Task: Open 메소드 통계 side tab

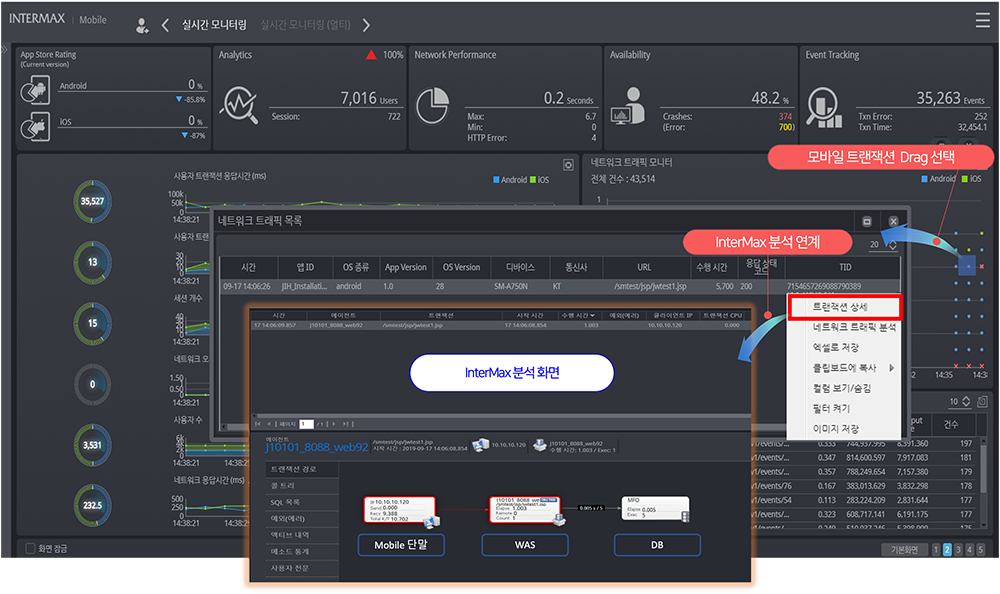Action: pos(302,552)
